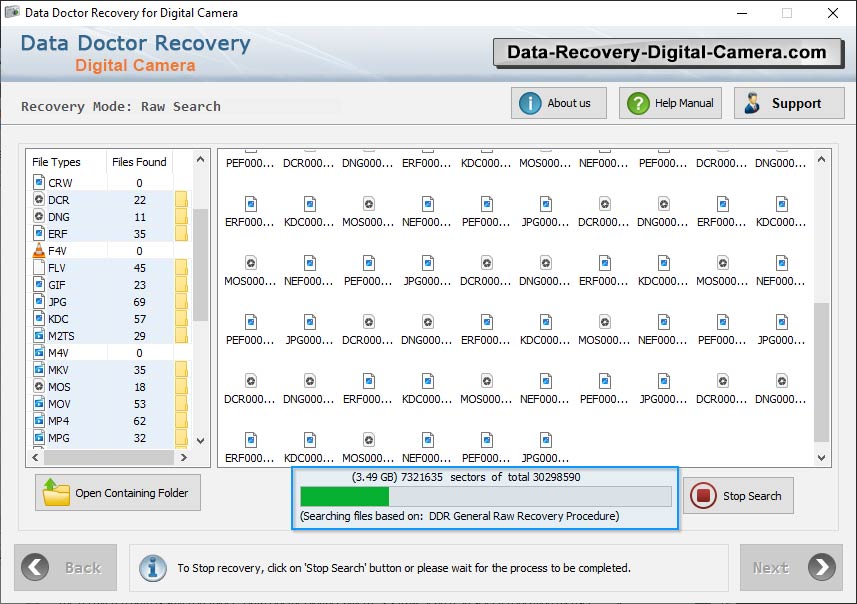Image resolution: width=857 pixels, height=604 pixels.
Task: Click the file types list scroll-right arrow
Action: pyautogui.click(x=184, y=457)
